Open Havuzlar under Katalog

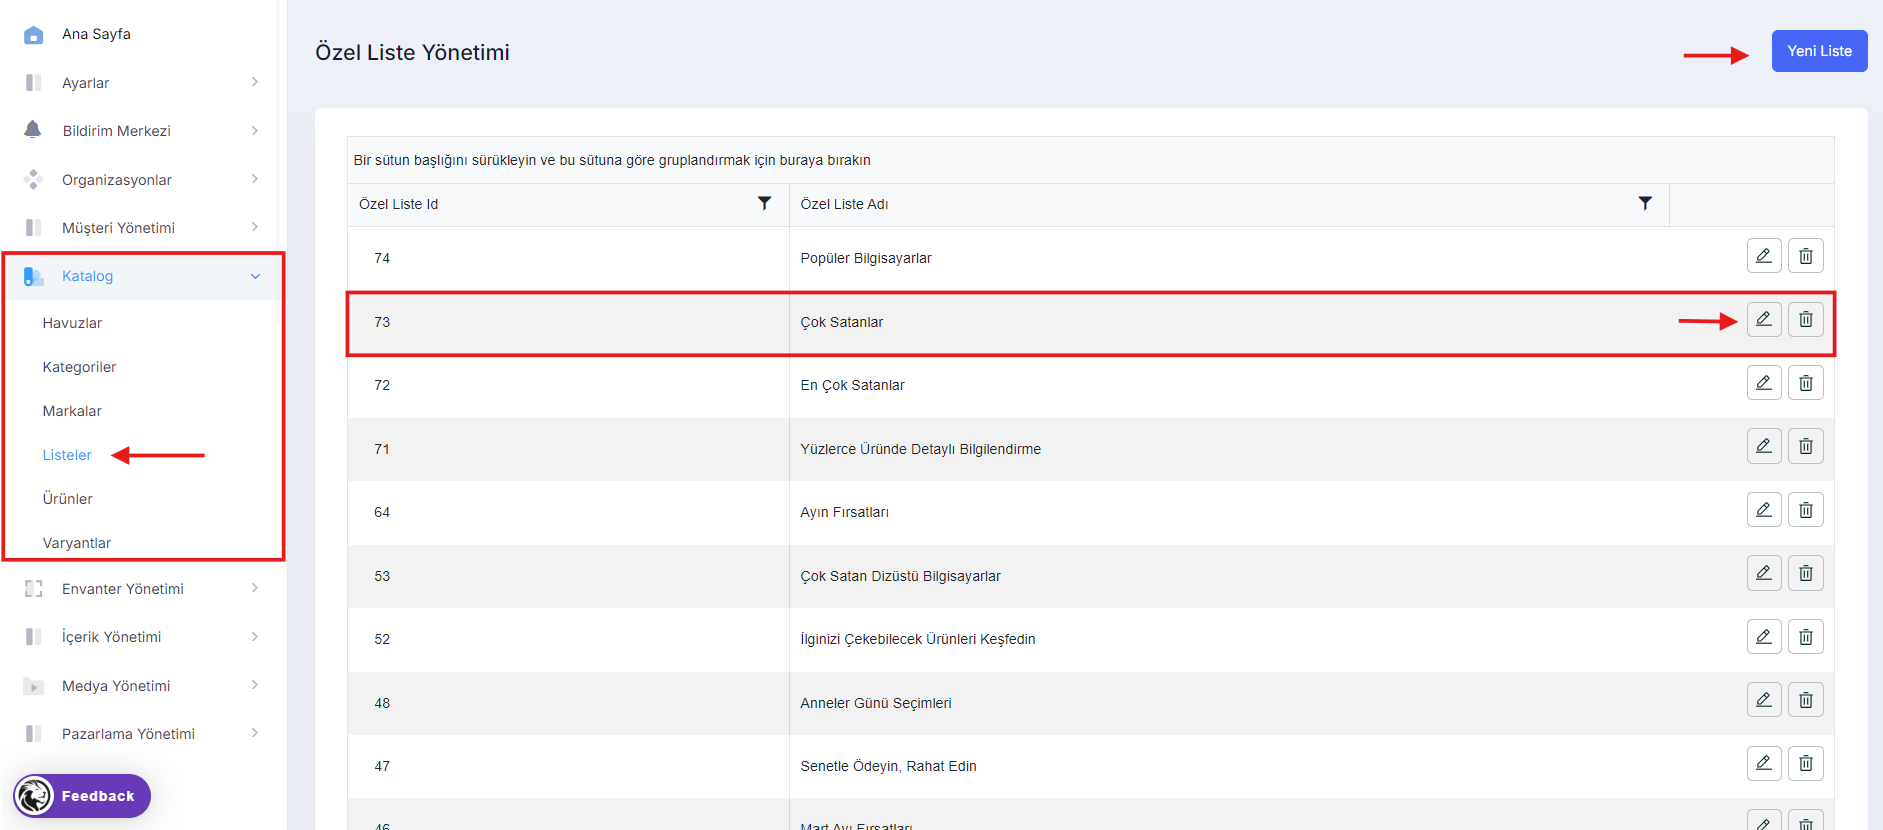72,323
